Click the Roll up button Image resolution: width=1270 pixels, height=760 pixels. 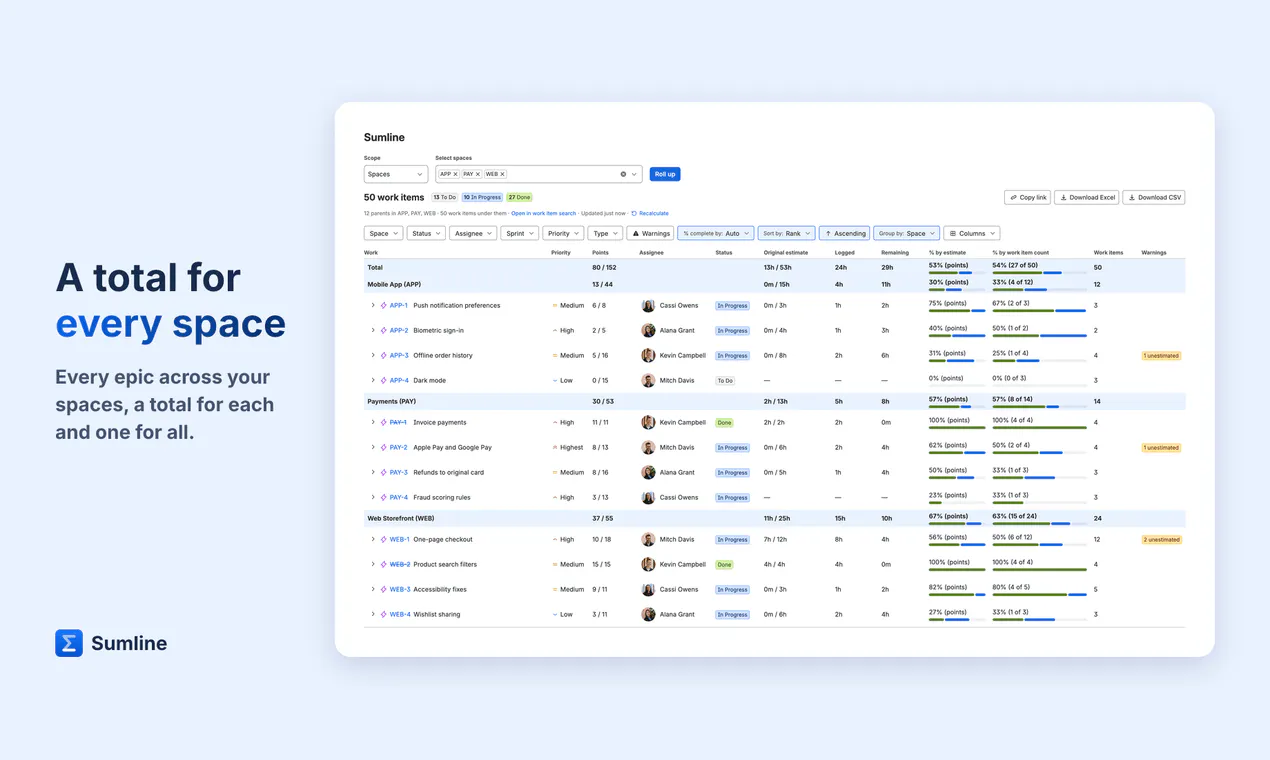click(665, 174)
